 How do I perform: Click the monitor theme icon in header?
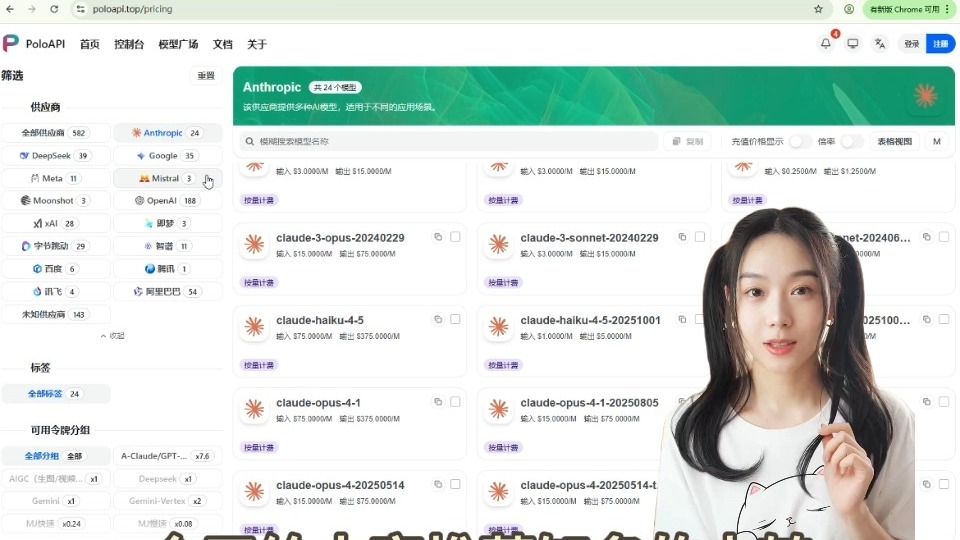(852, 43)
